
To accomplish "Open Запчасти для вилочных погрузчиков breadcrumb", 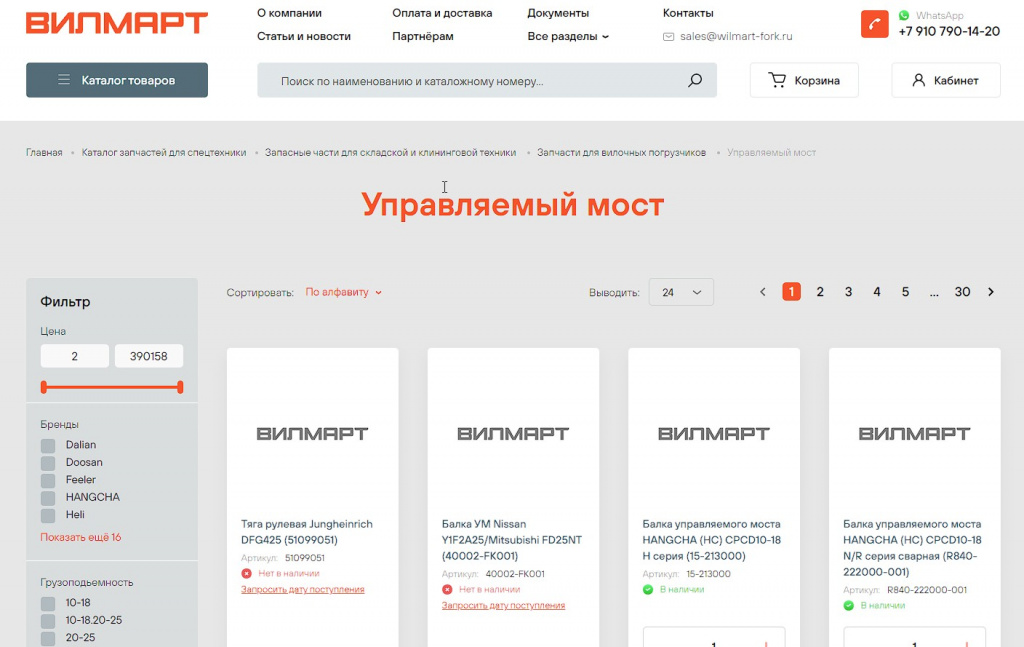I will pyautogui.click(x=621, y=153).
